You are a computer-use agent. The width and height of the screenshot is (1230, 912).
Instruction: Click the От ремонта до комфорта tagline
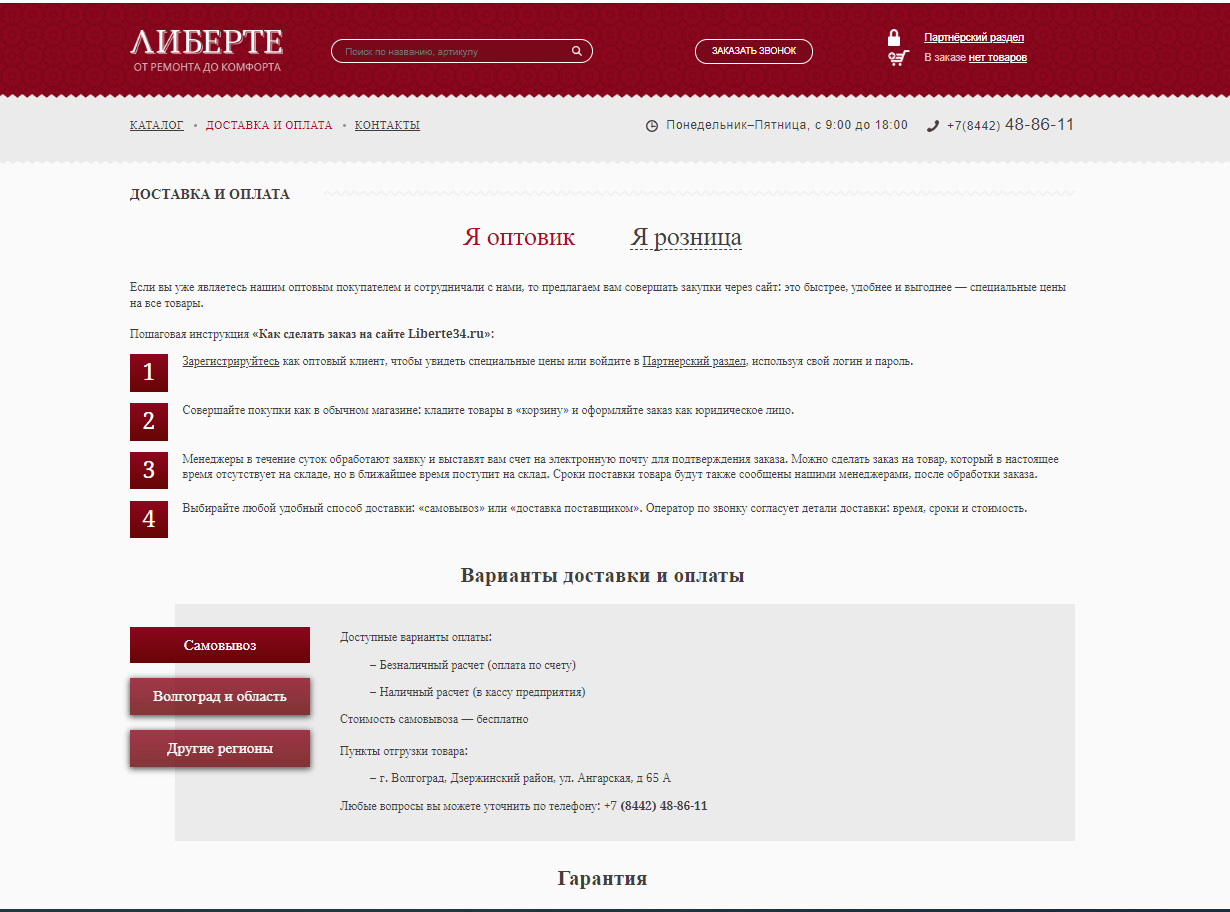click(207, 67)
